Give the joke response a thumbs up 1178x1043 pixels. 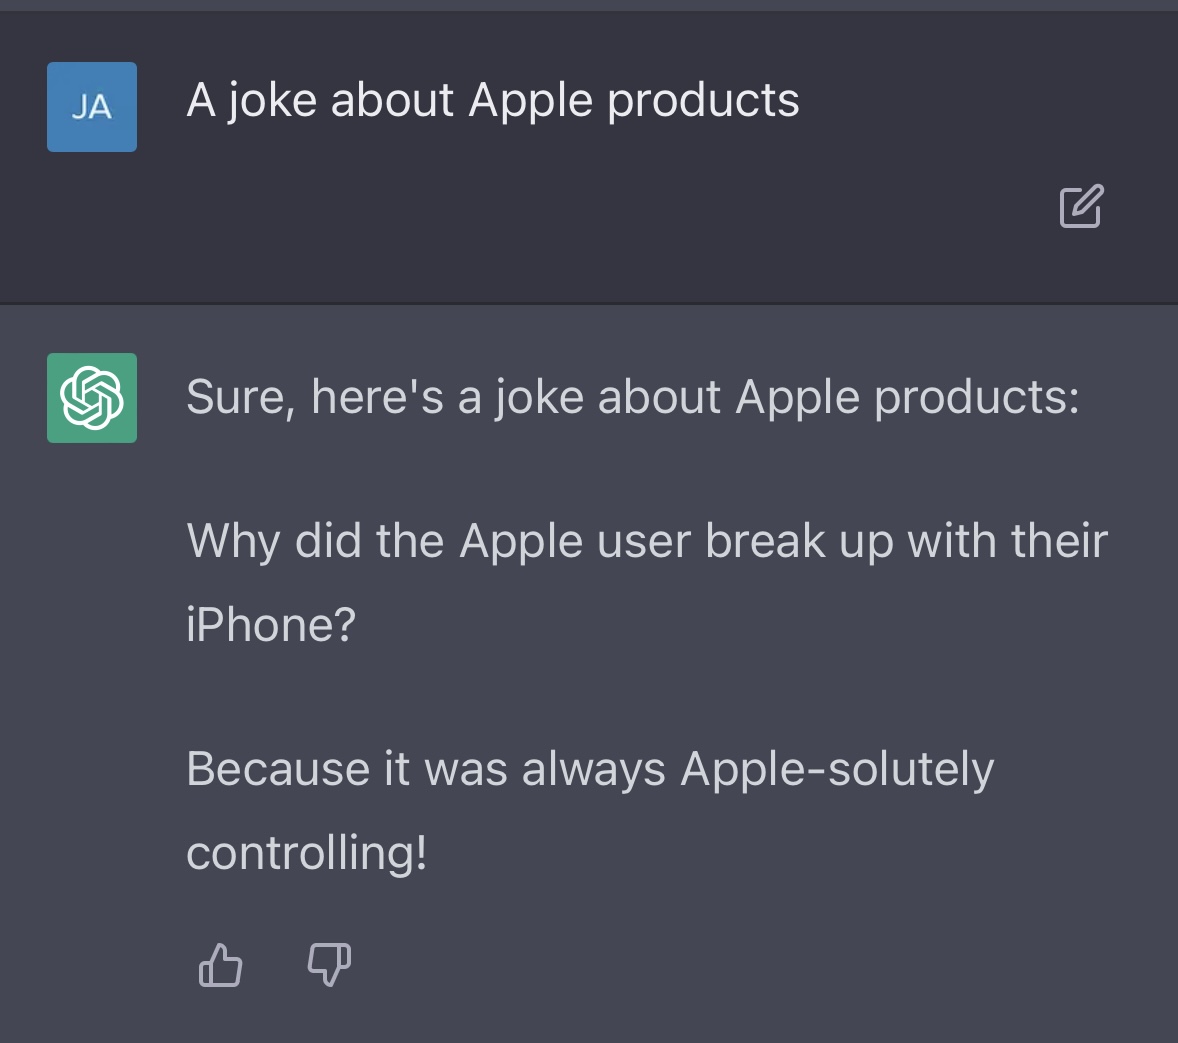point(220,965)
